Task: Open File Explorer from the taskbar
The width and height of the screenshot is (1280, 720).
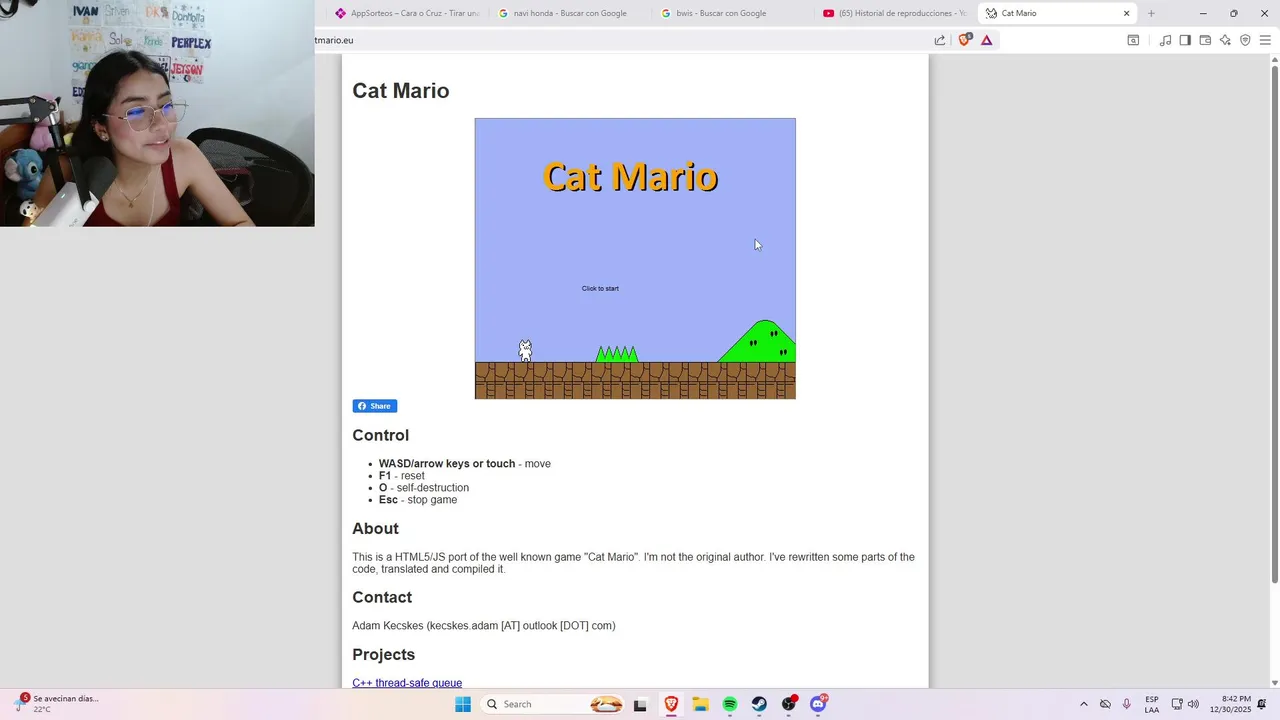Action: (700, 704)
